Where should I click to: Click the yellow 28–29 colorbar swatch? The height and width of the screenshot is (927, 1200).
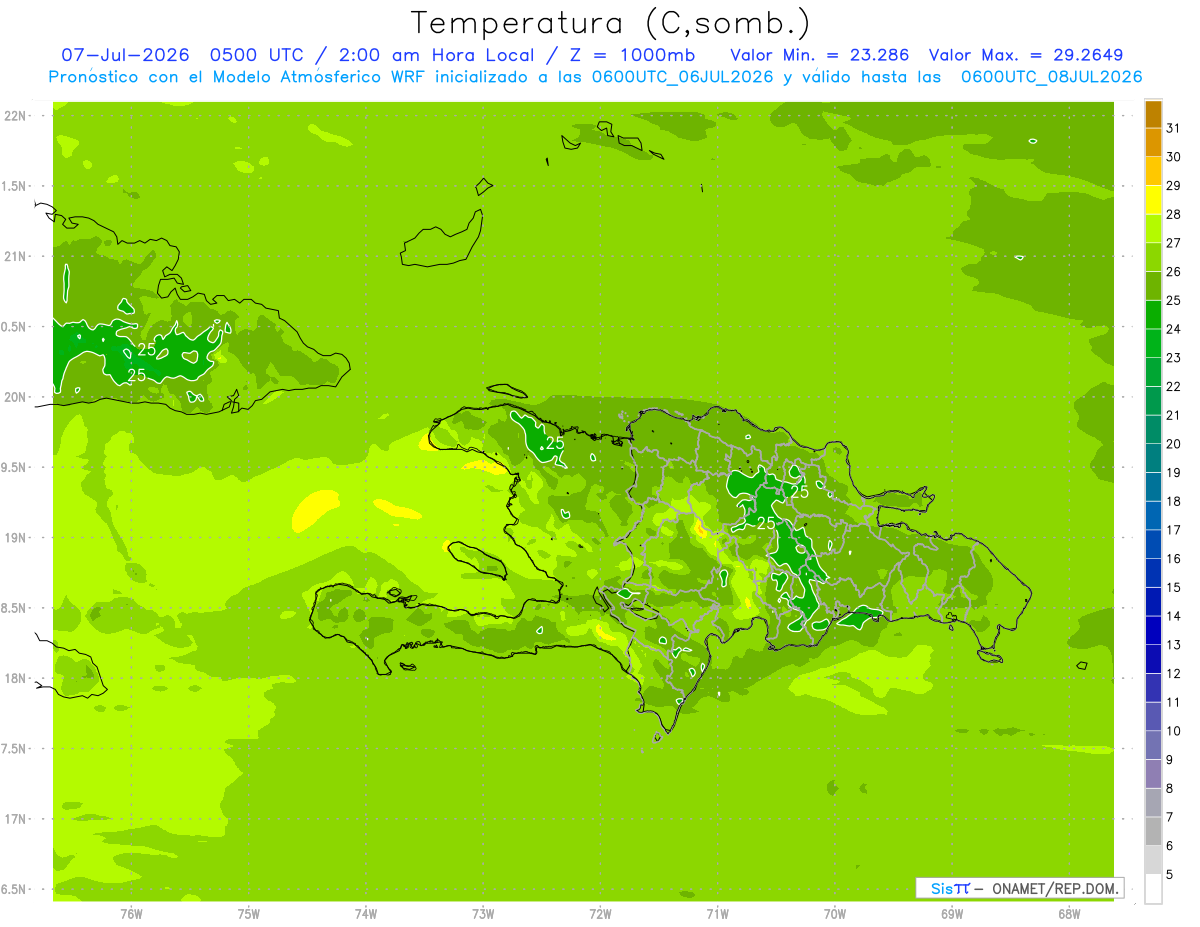1153,200
